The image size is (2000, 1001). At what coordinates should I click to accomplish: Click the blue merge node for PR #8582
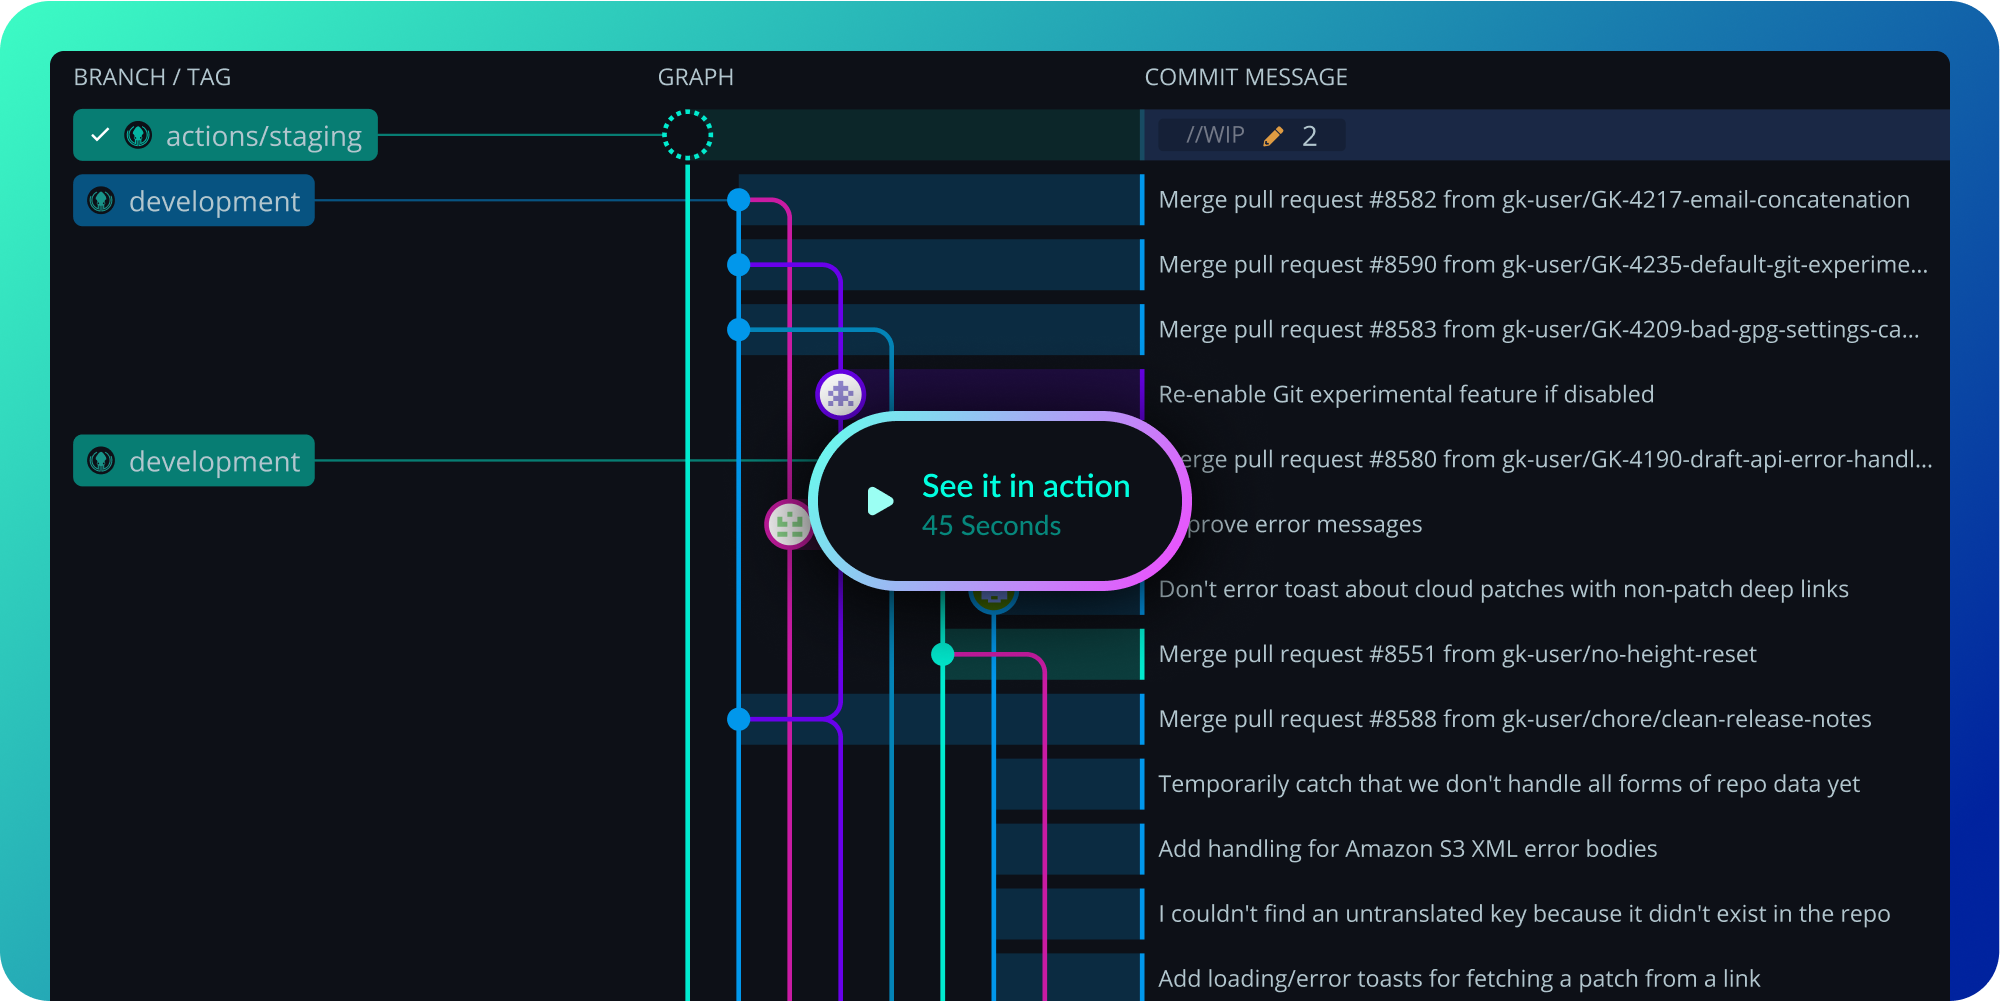(738, 200)
